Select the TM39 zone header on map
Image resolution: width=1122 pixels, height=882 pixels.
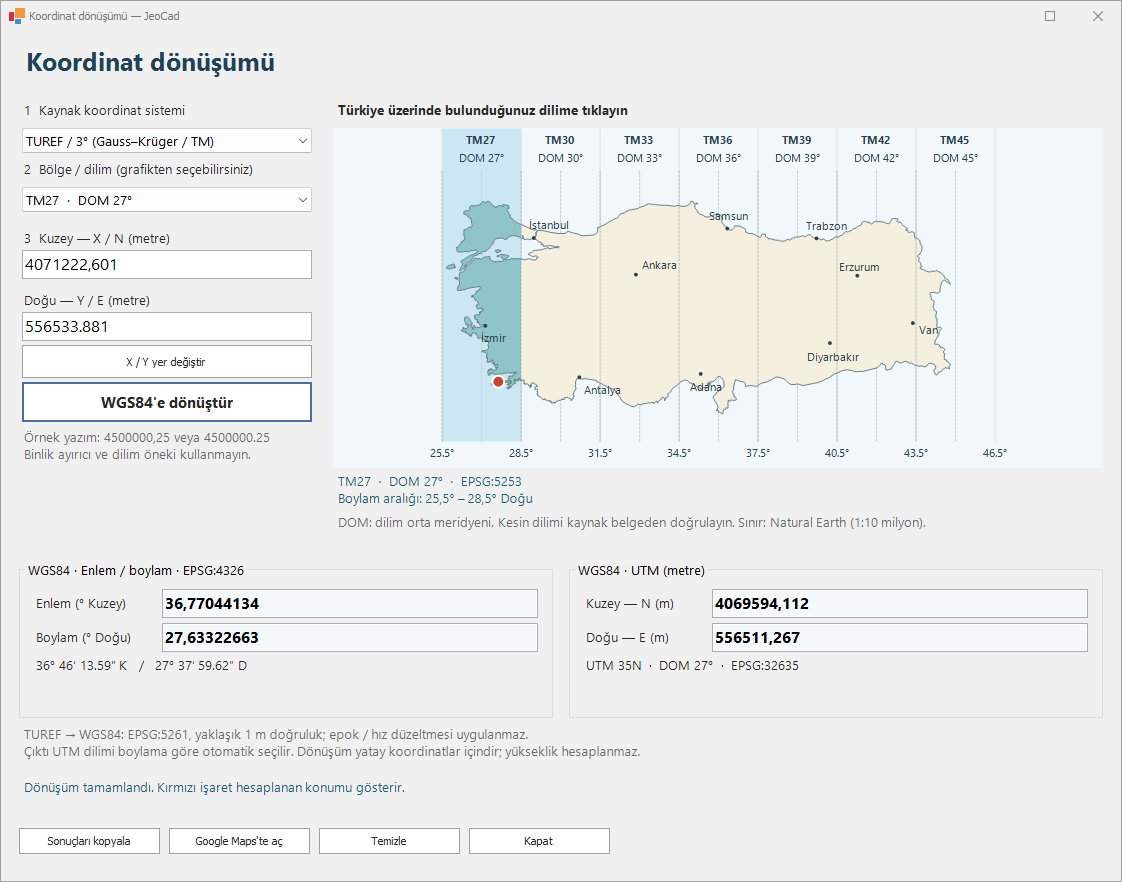tap(797, 149)
